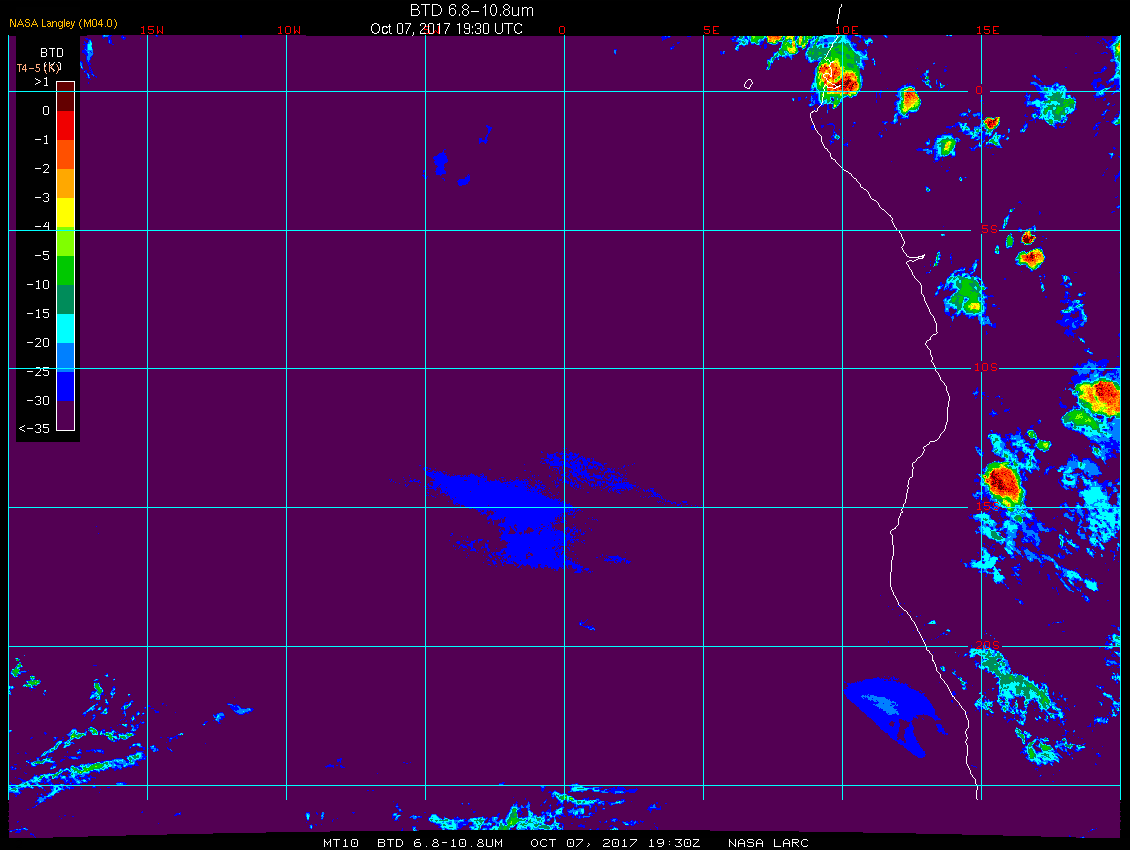The width and height of the screenshot is (1130, 850).
Task: Click the '<-35' legend value
Action: click(34, 429)
